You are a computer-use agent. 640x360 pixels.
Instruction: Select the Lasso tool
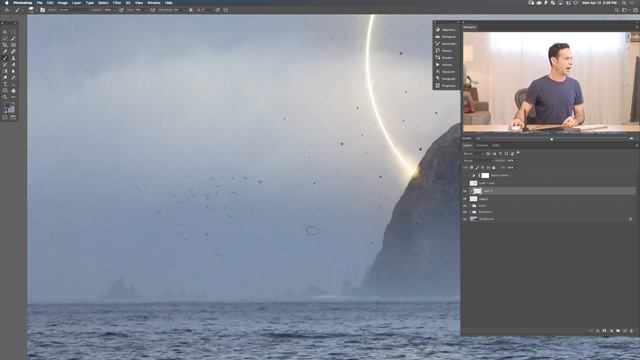tap(5, 38)
